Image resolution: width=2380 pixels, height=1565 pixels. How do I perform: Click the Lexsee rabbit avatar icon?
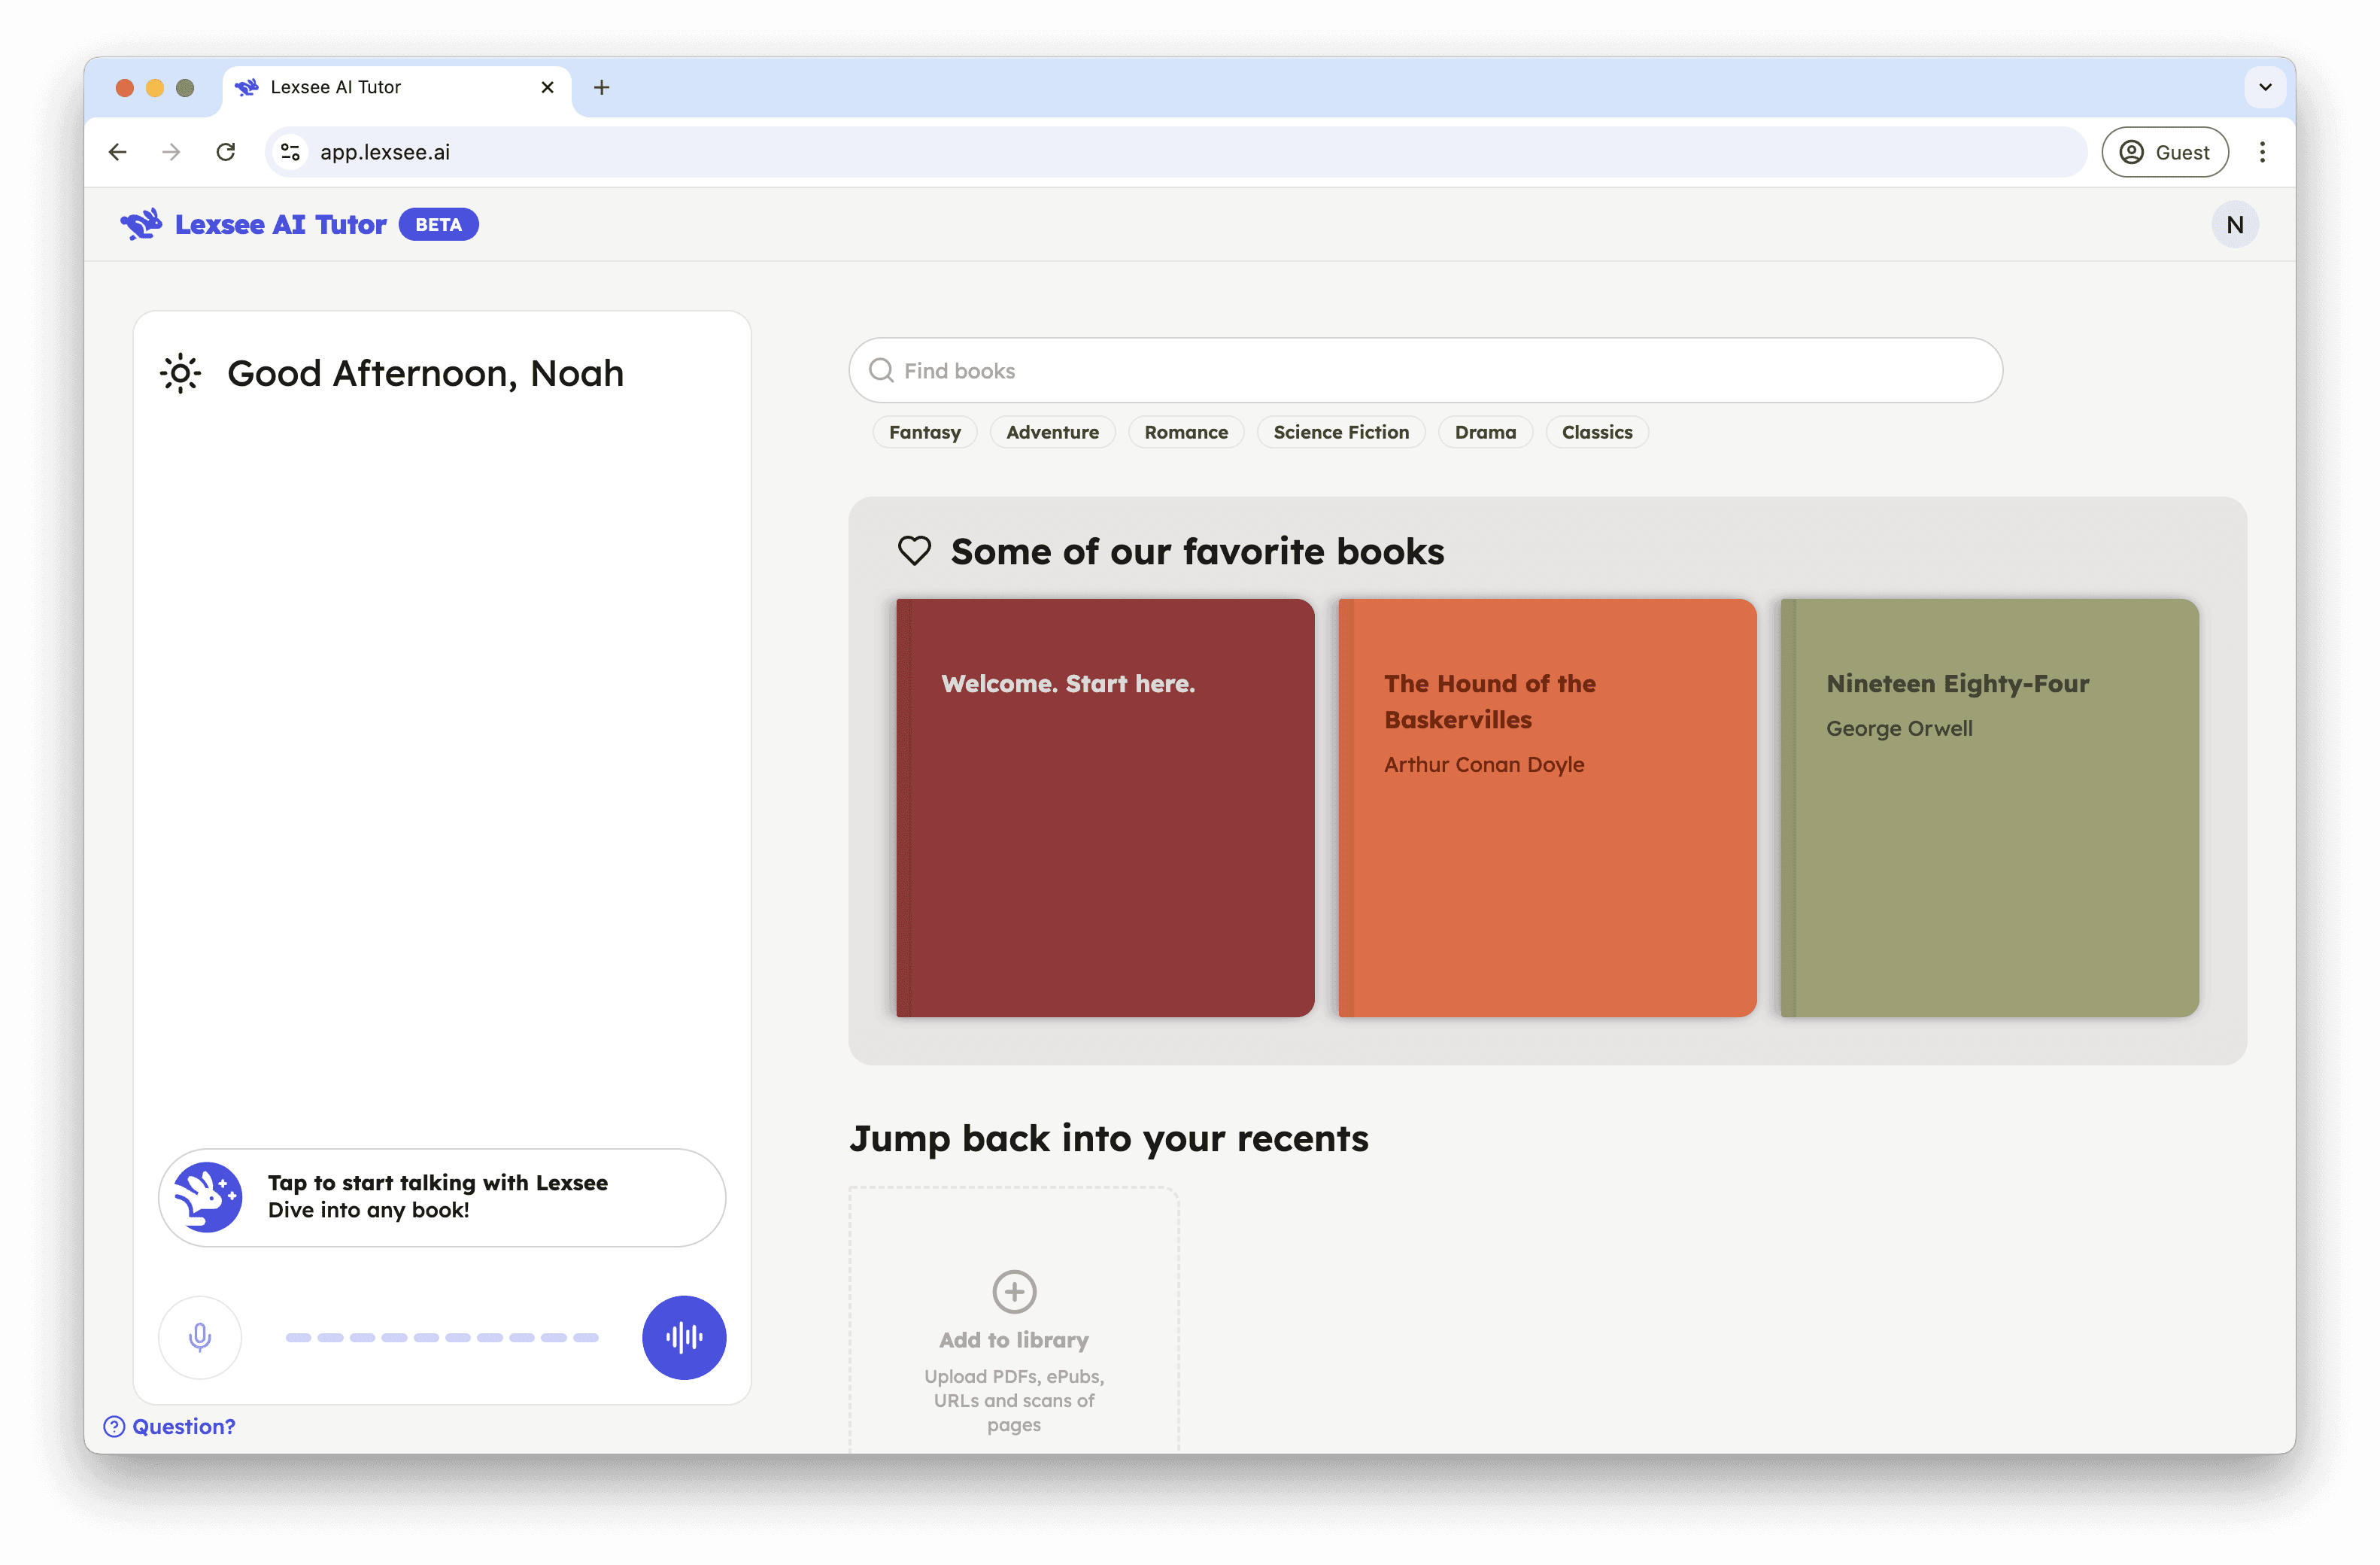click(208, 1197)
